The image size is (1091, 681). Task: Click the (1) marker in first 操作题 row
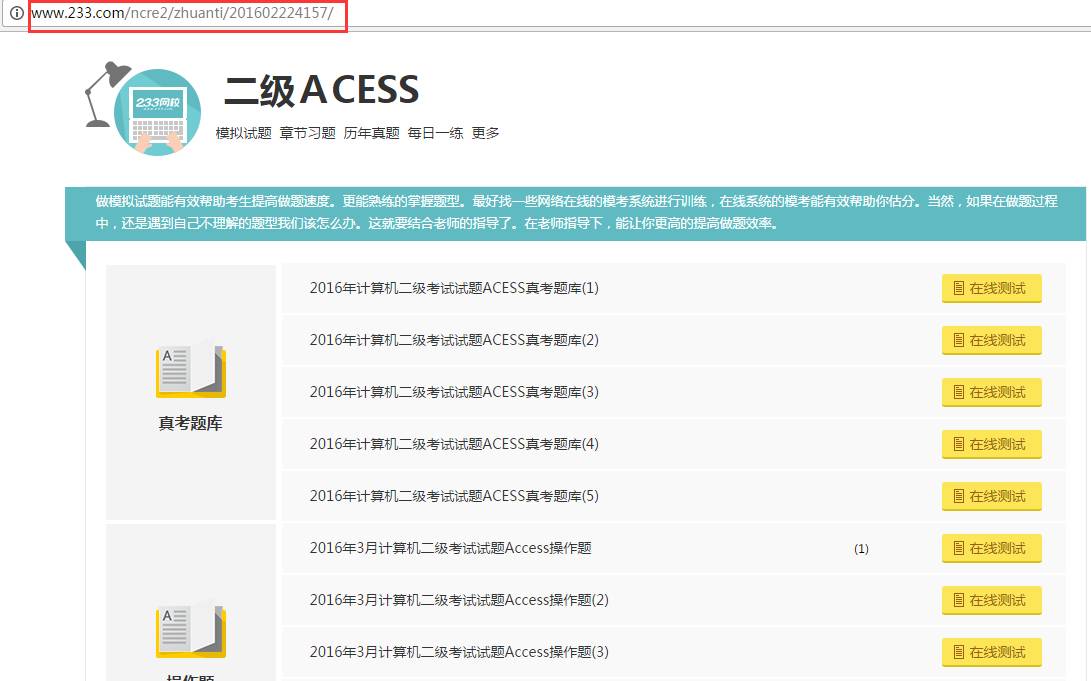tap(861, 549)
